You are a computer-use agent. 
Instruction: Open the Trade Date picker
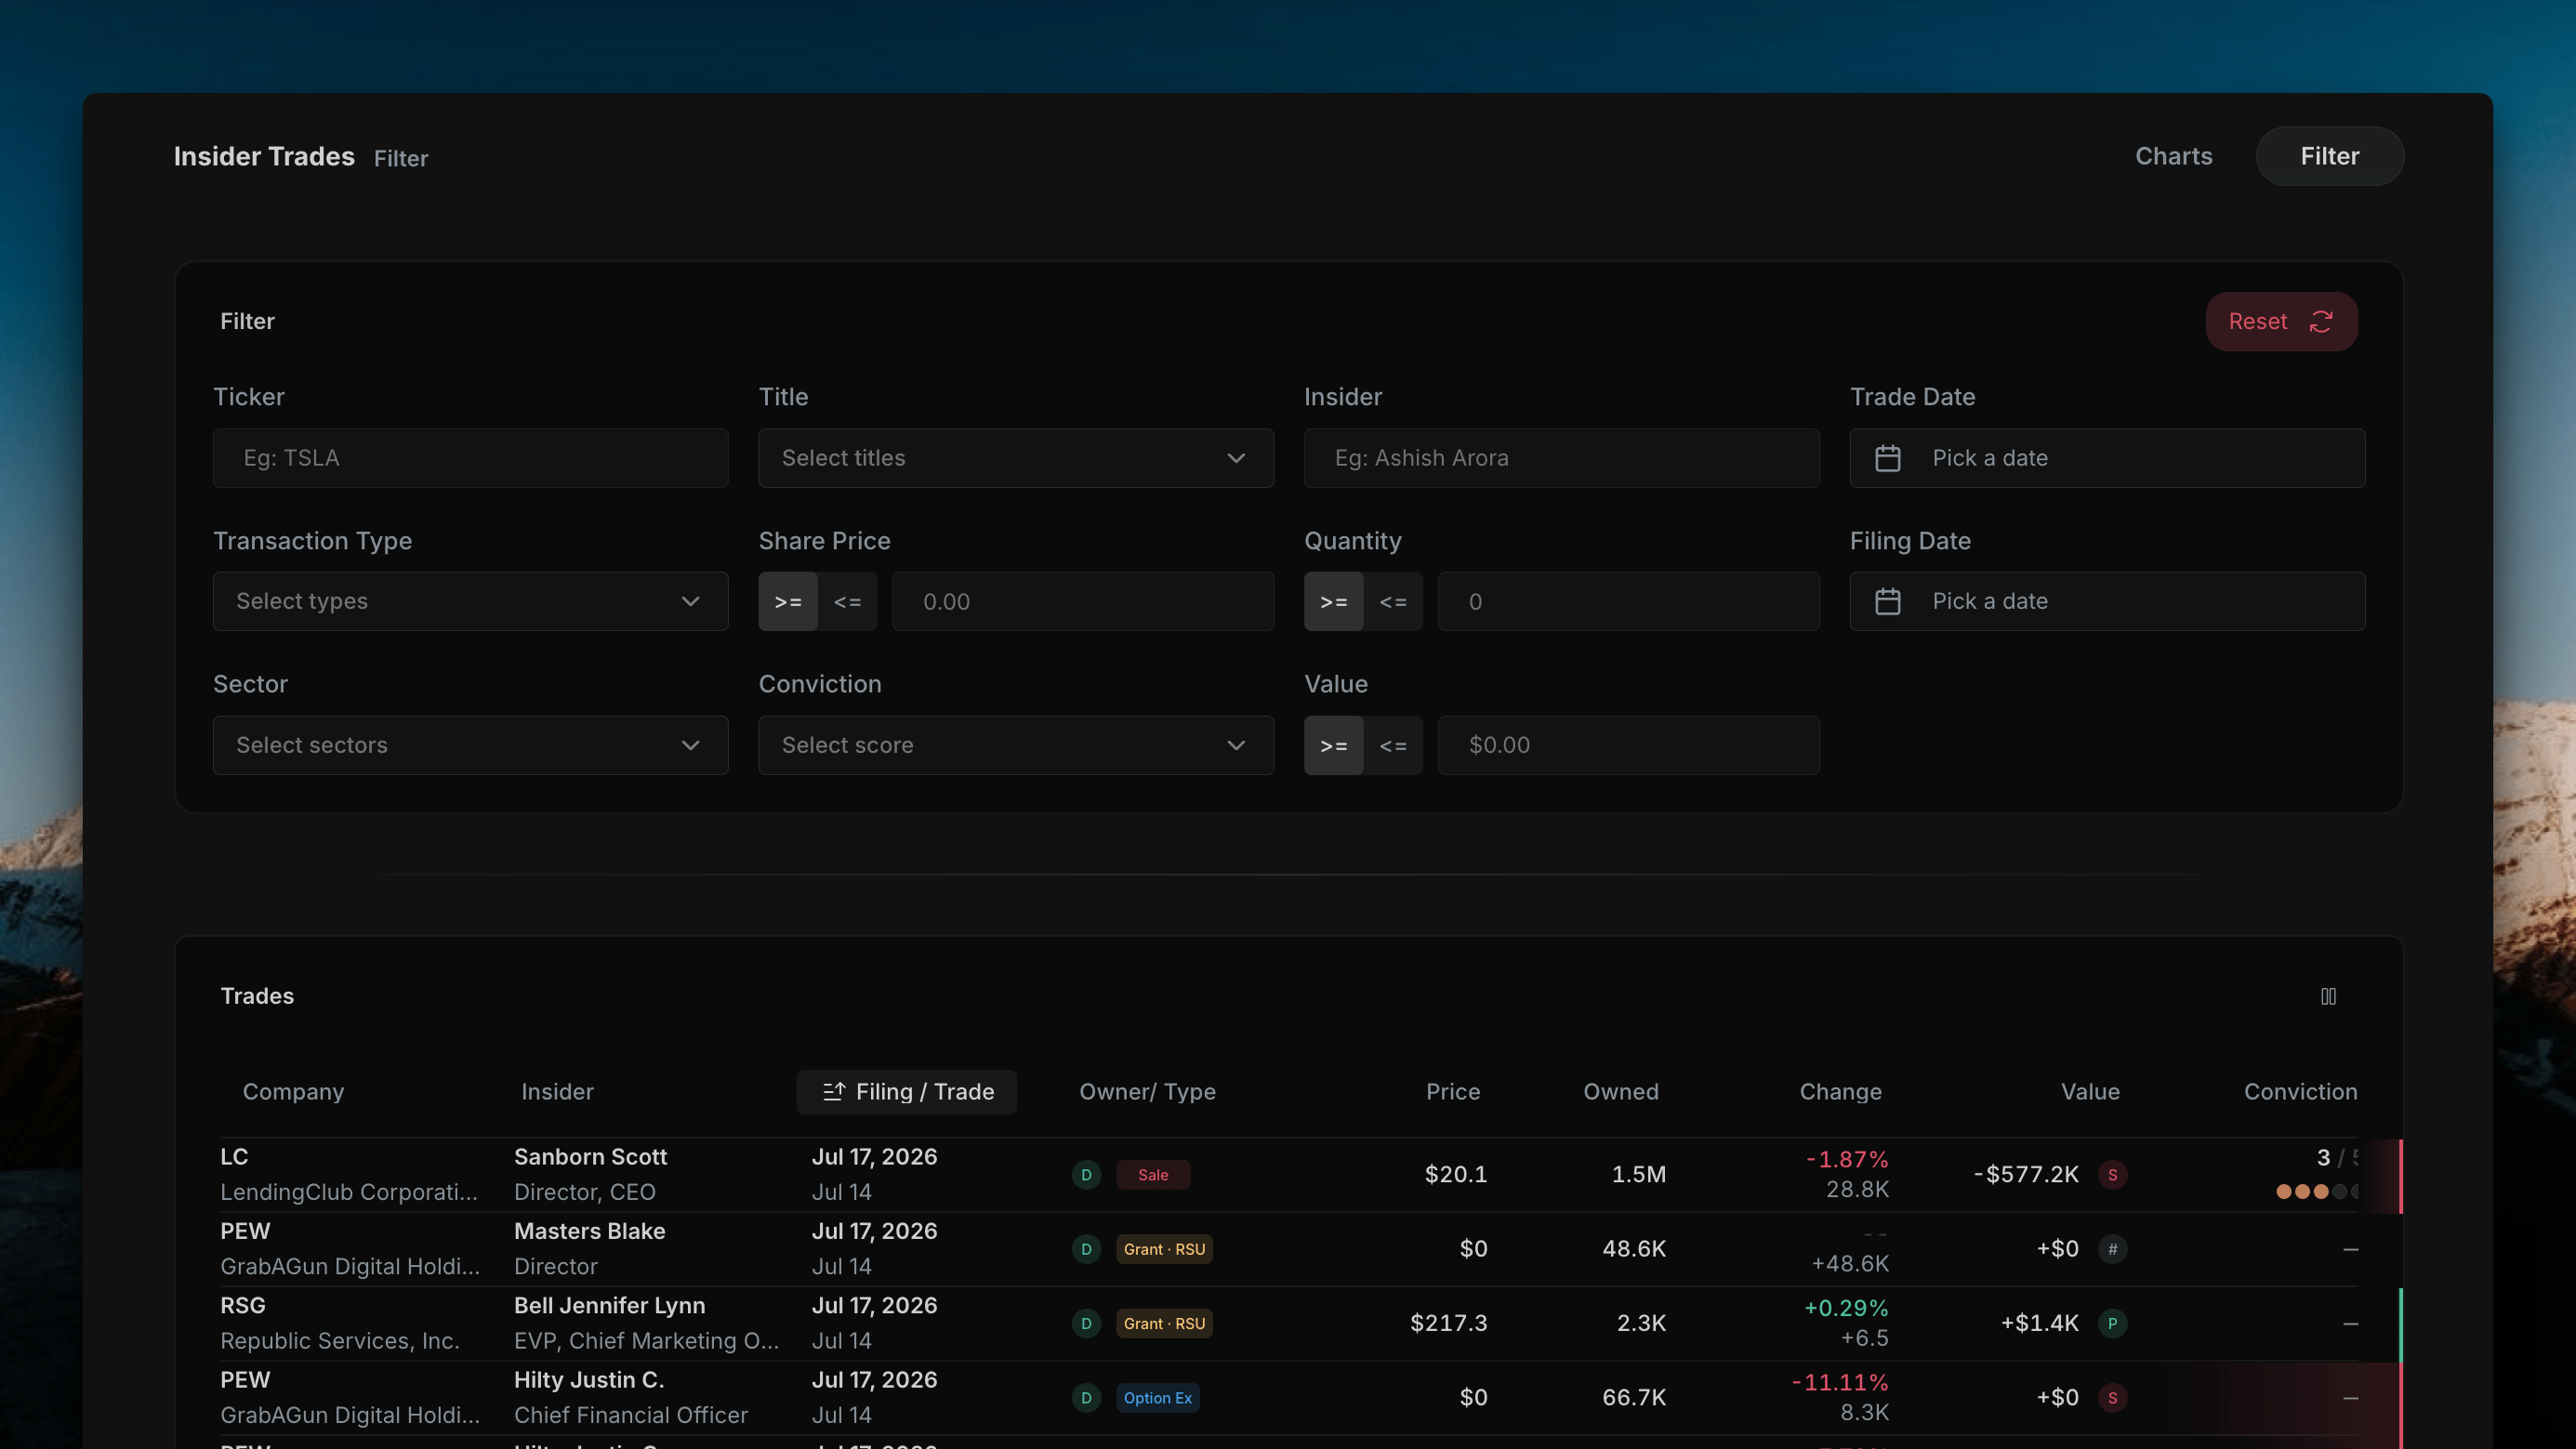tap(2107, 458)
